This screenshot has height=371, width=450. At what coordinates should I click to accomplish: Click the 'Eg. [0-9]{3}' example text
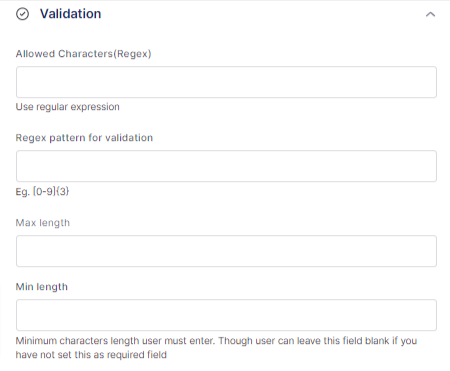(x=42, y=191)
